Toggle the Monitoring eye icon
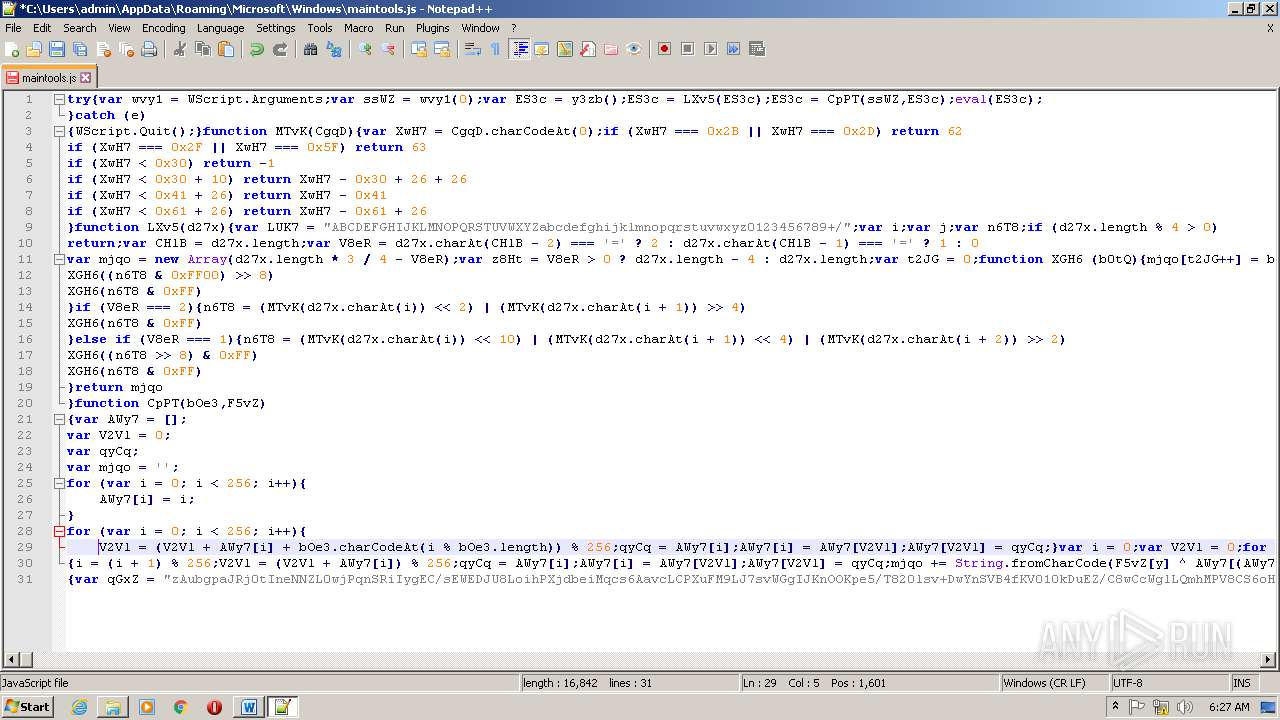The image size is (1280, 720). click(x=634, y=49)
